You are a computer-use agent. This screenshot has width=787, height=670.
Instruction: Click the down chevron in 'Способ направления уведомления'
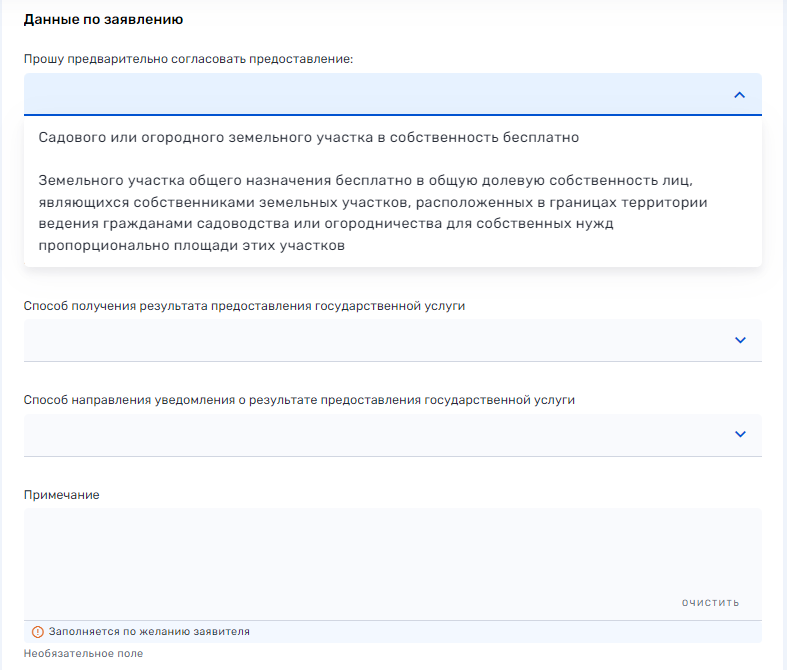point(739,434)
